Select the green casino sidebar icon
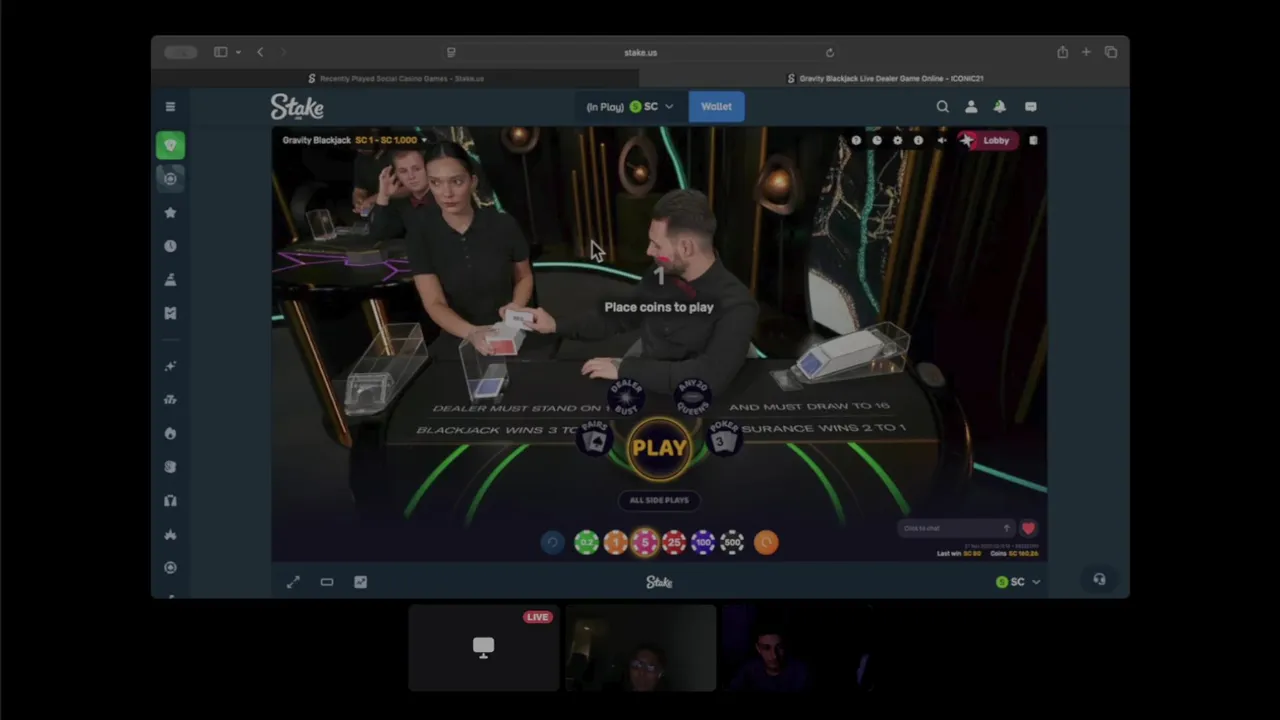Viewport: 1280px width, 720px height. pos(170,145)
